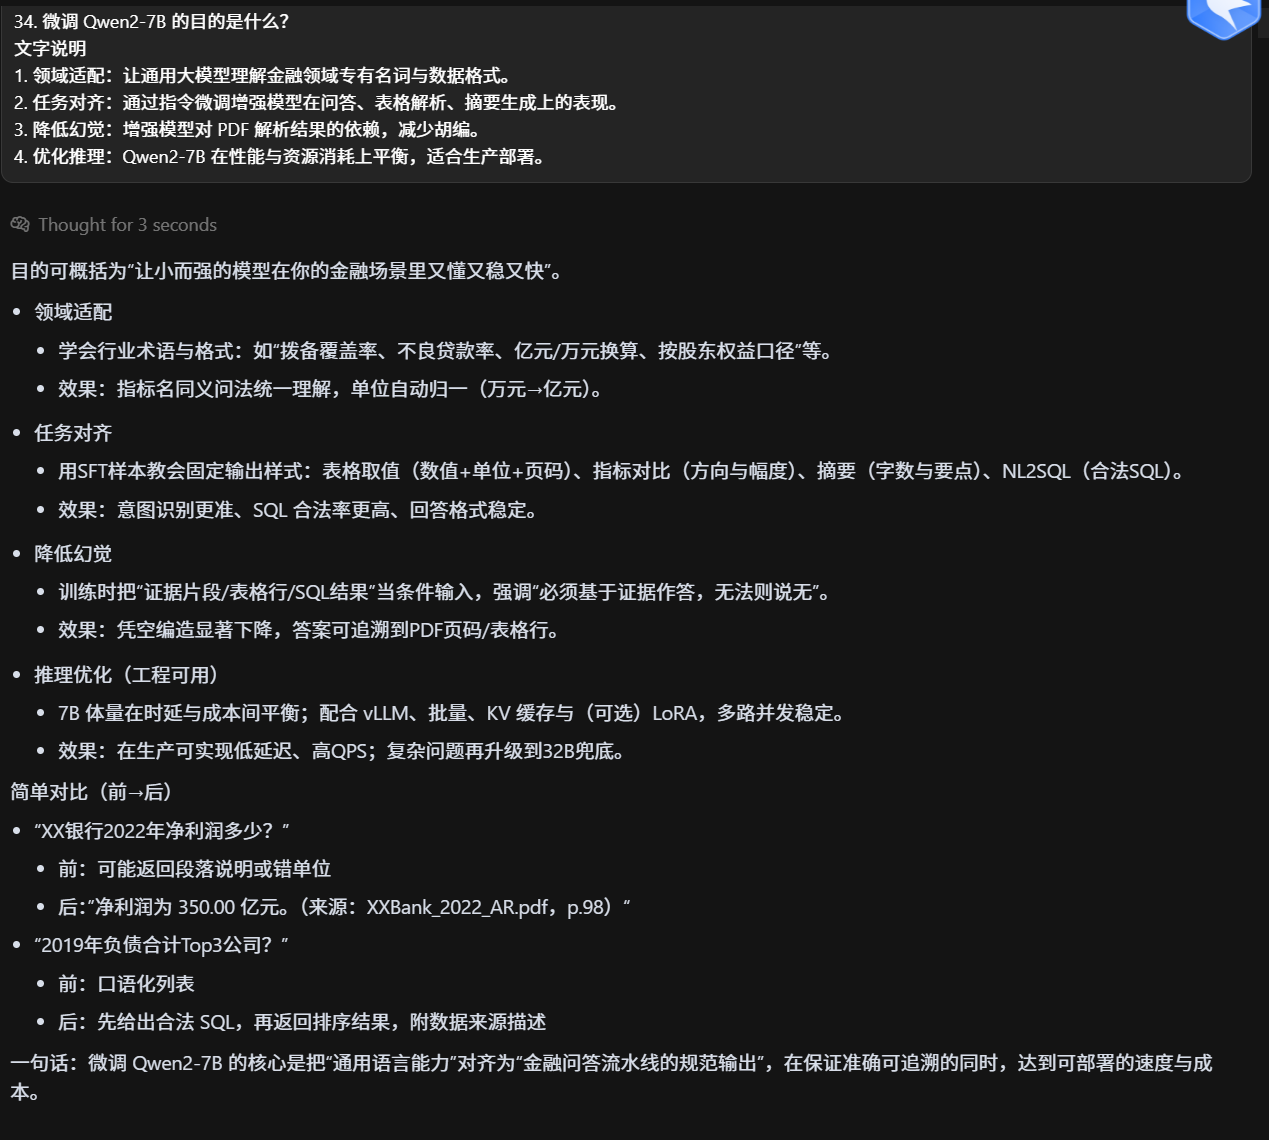1269x1140 pixels.
Task: Select the '文字说明' label in user message
Action: click(x=50, y=48)
